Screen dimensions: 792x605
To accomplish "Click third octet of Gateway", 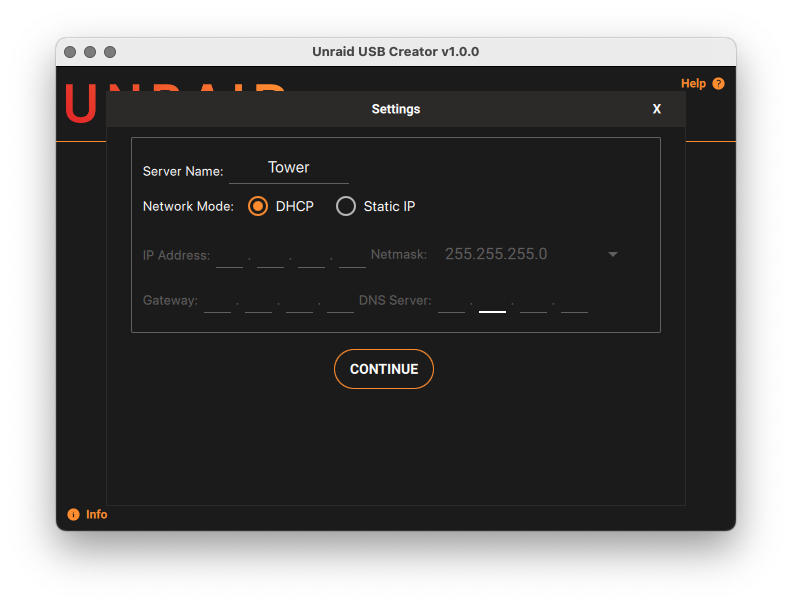I will tap(299, 302).
